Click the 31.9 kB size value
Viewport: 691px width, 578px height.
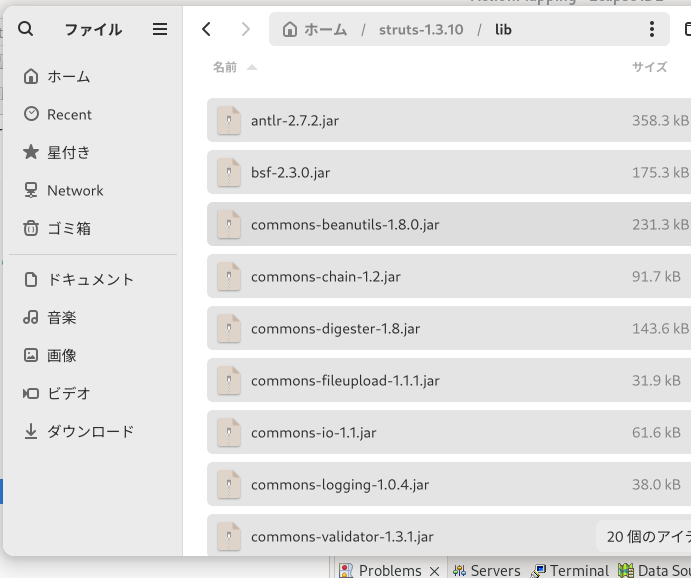(656, 380)
